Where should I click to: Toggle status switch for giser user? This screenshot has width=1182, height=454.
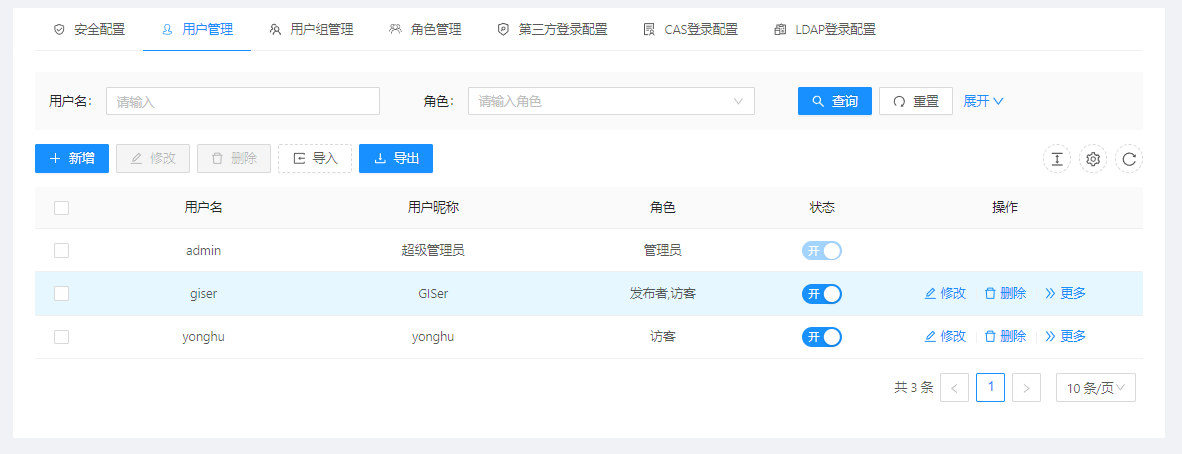822,294
